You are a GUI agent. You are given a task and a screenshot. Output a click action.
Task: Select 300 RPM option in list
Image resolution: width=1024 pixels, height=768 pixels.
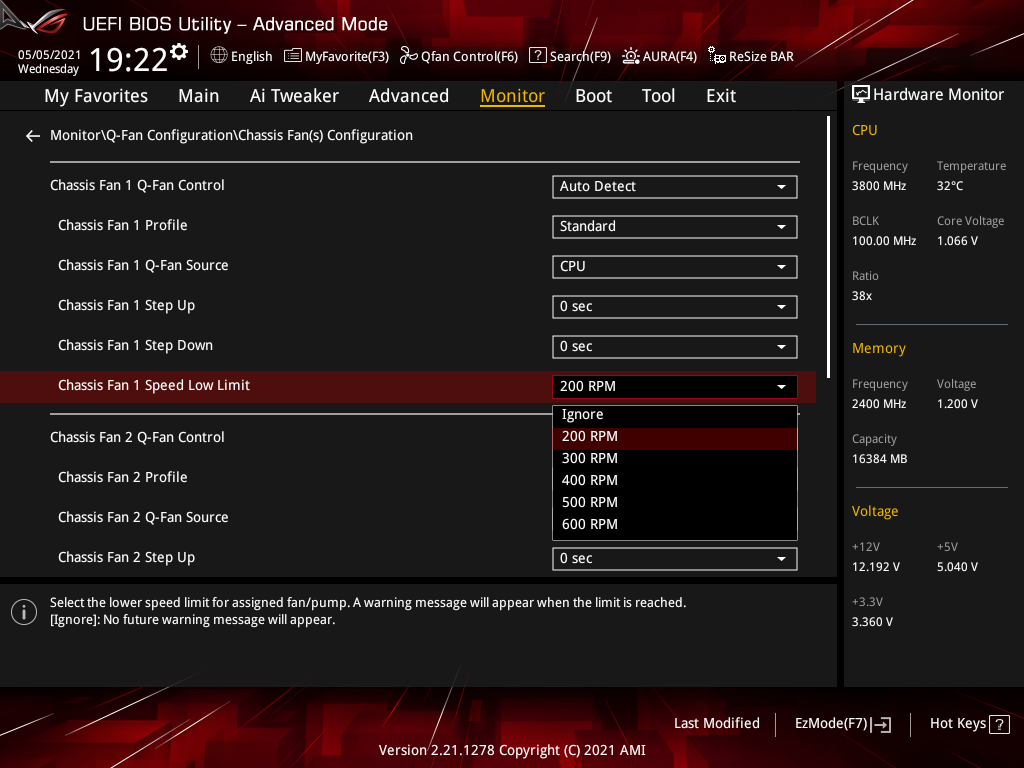[675, 458]
